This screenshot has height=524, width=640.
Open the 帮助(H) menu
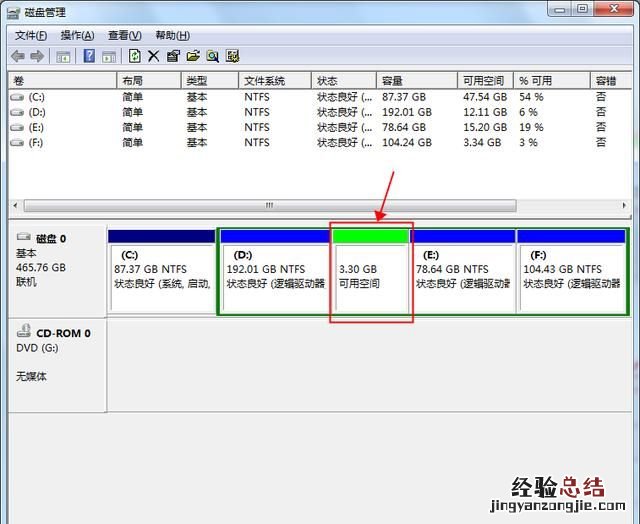(172, 35)
